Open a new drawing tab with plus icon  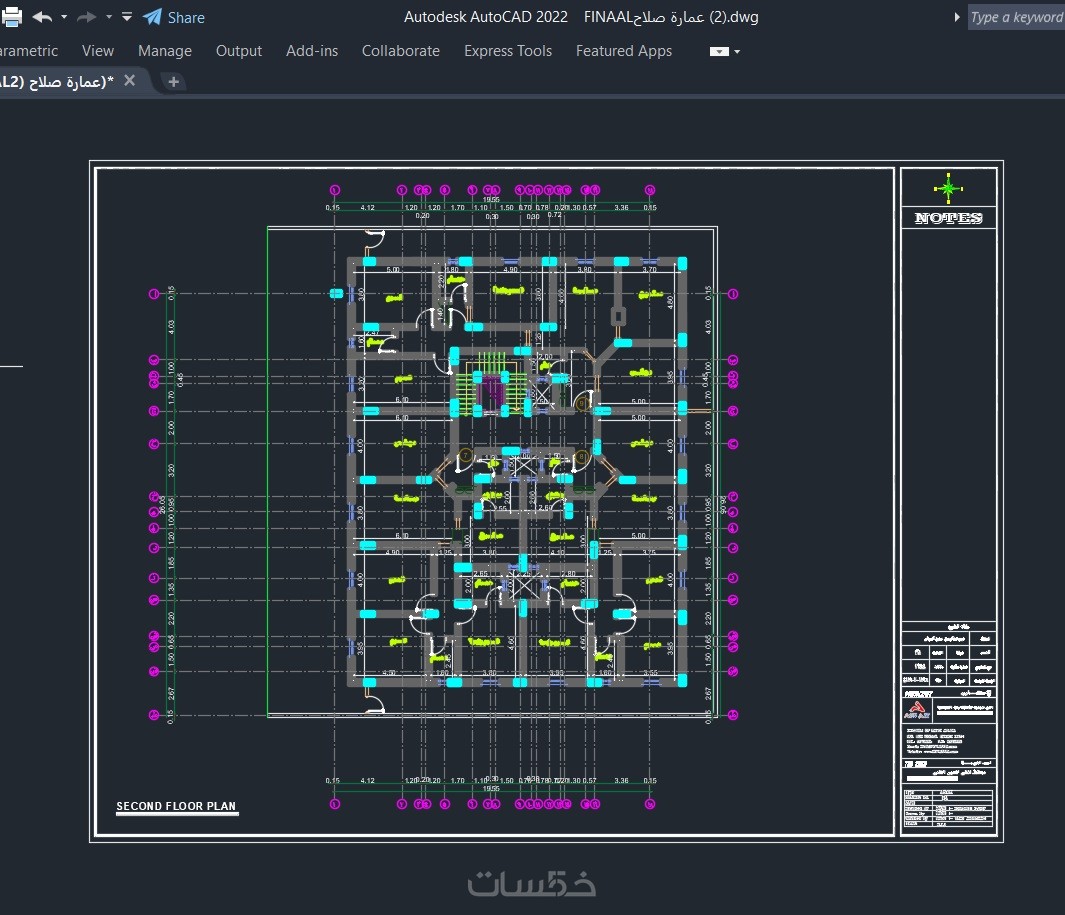(x=173, y=82)
